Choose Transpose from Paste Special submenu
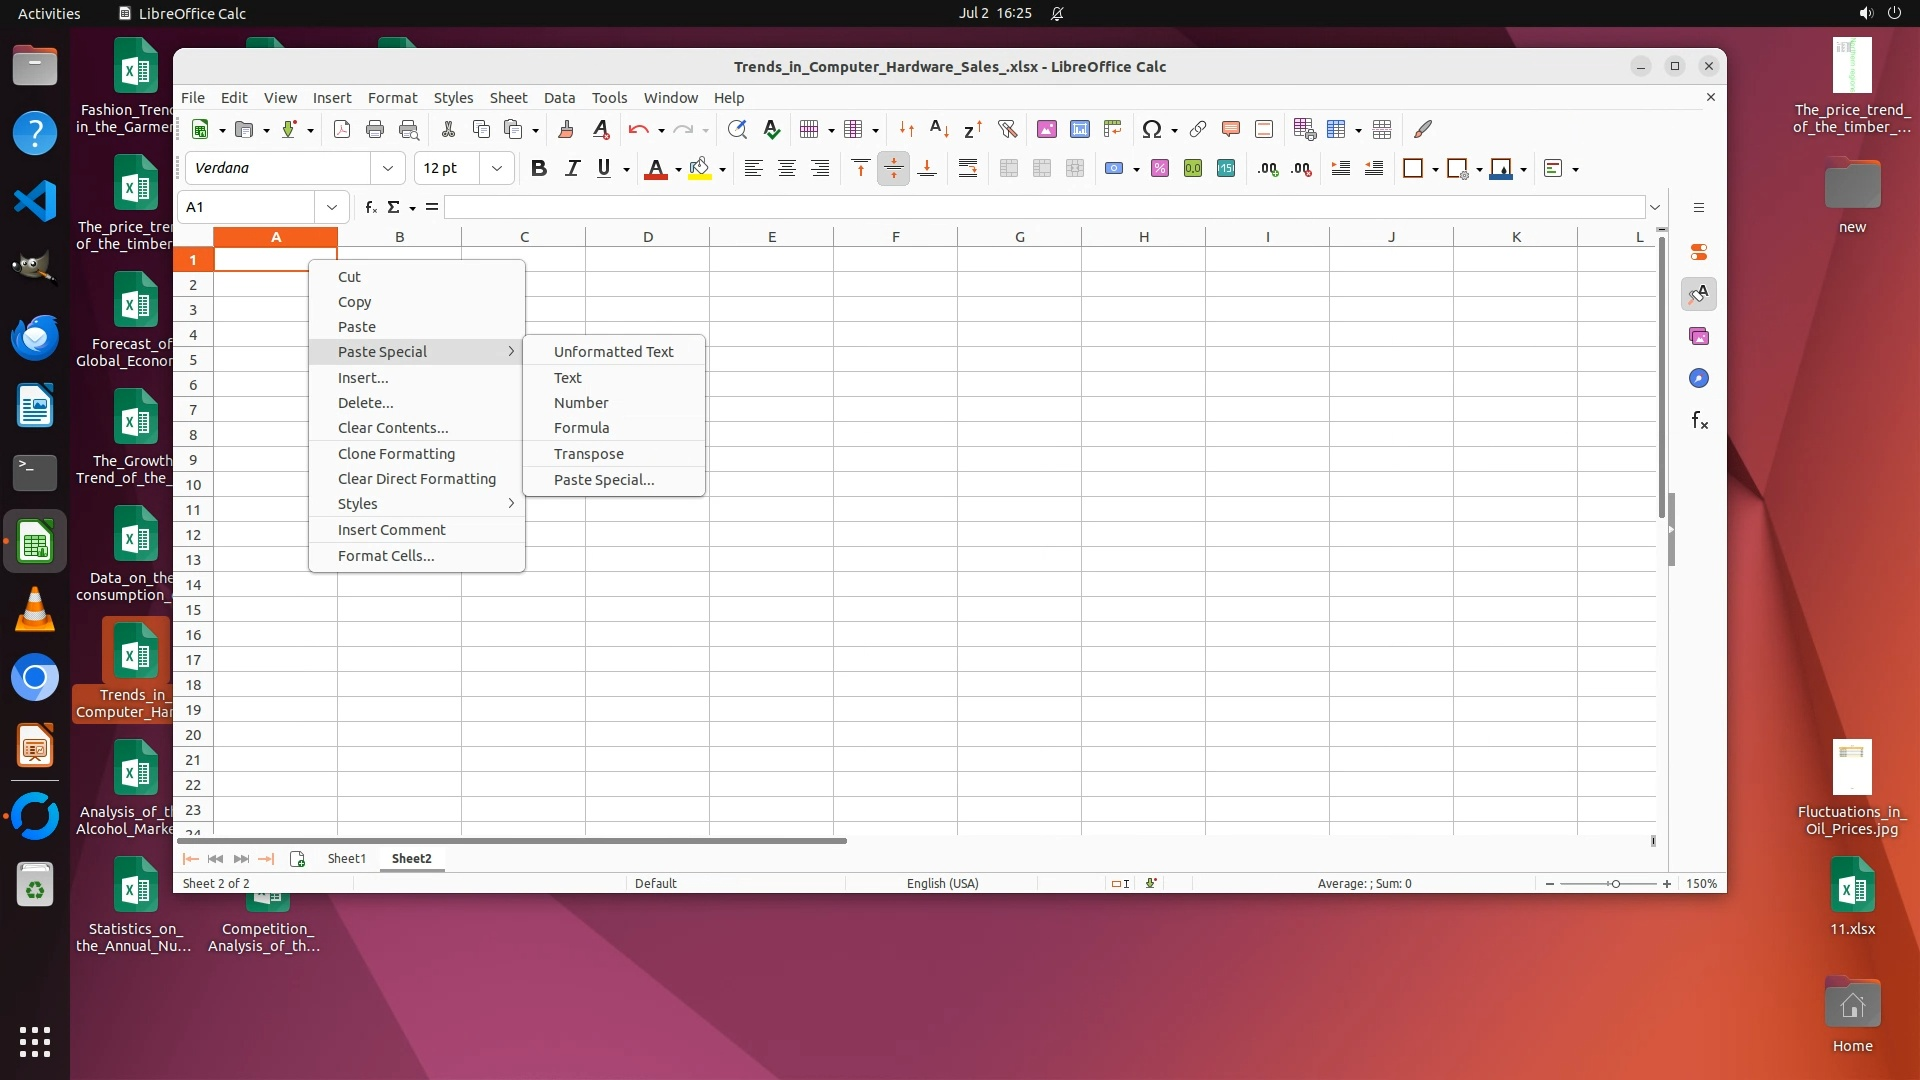Image resolution: width=1920 pixels, height=1080 pixels. [589, 454]
